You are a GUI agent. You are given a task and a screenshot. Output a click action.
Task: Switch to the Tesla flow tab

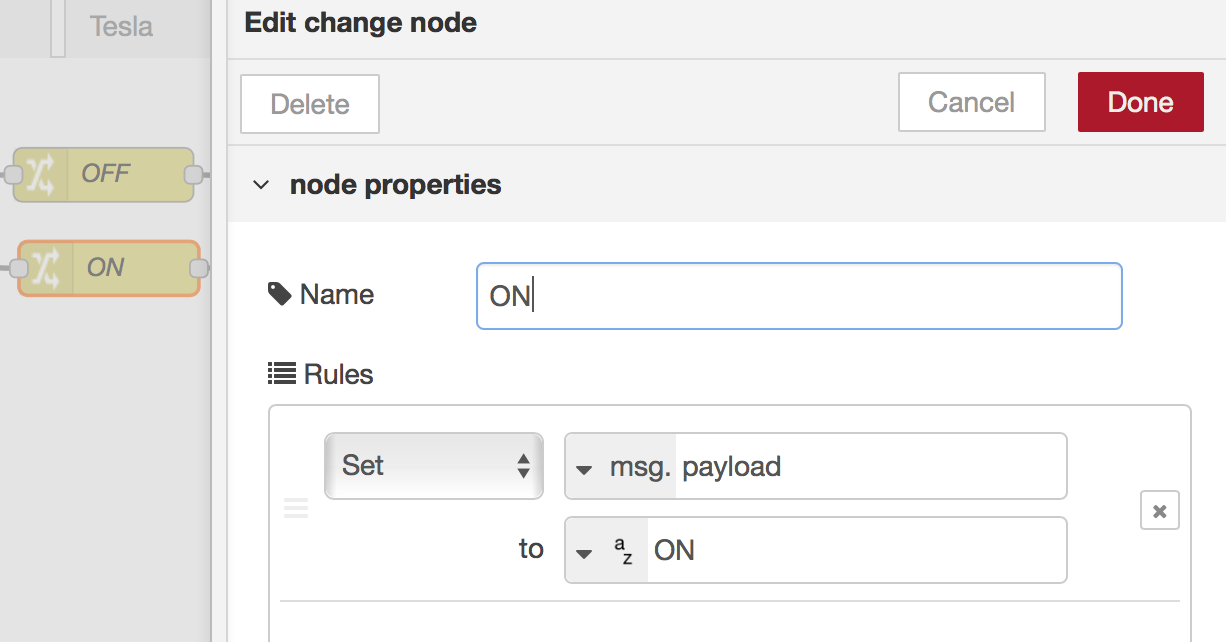[x=121, y=26]
